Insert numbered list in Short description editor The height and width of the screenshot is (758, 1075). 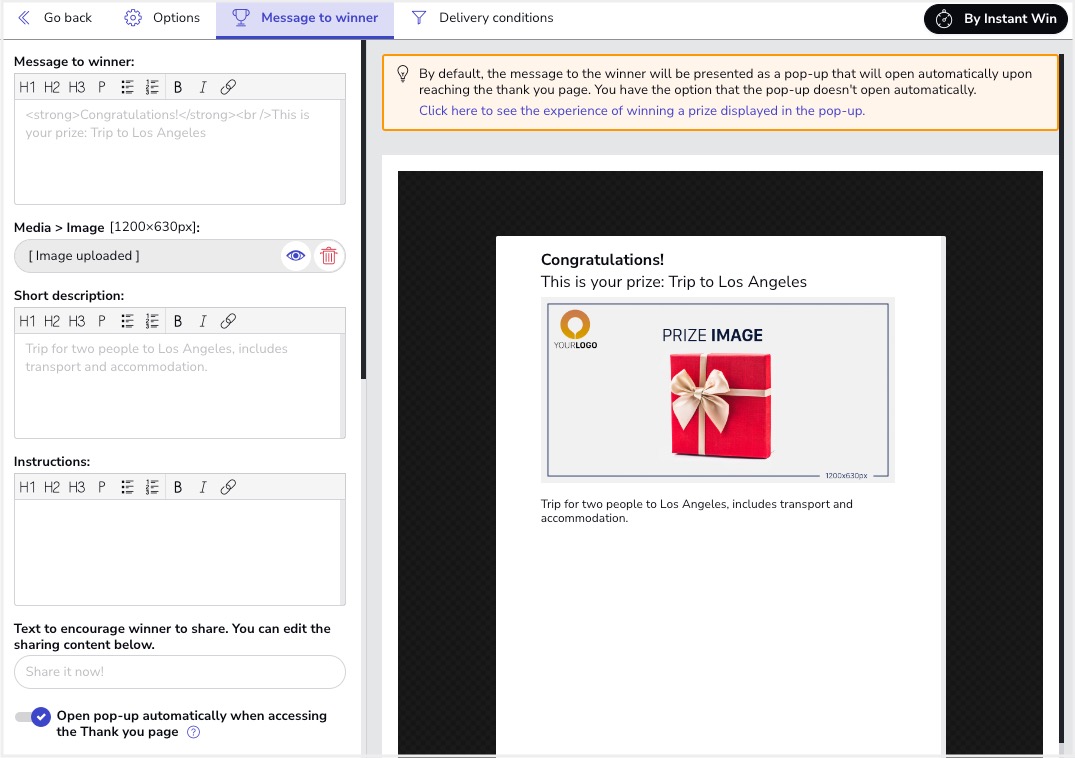[153, 321]
